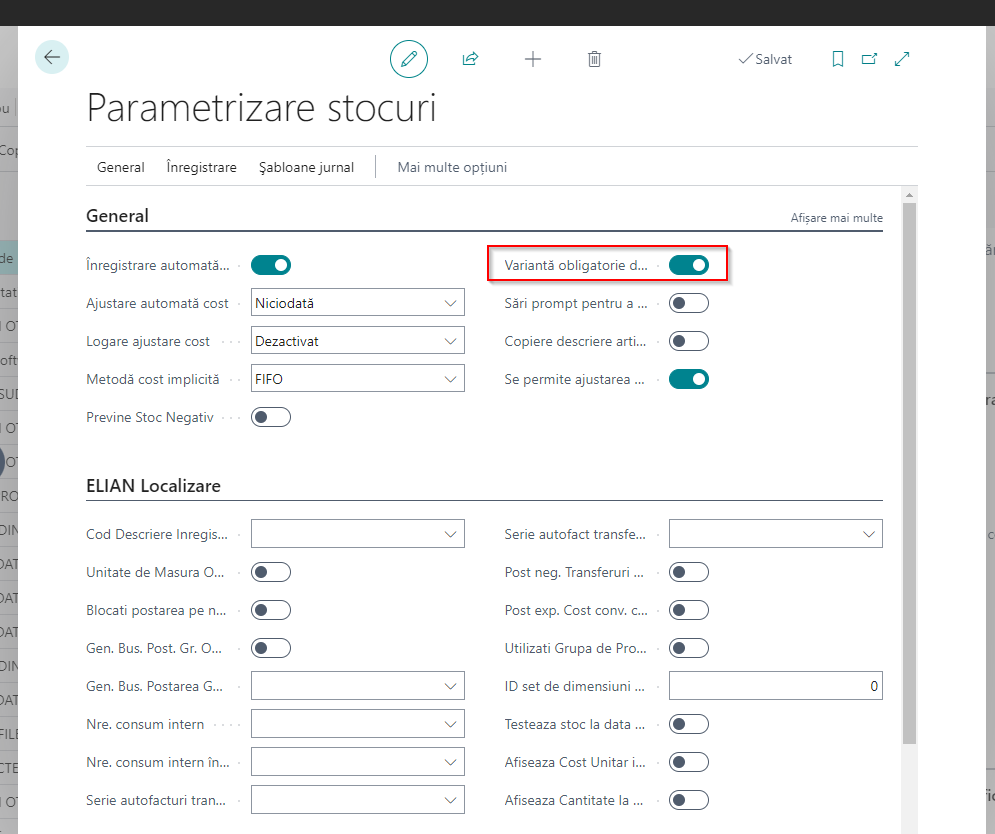995x834 pixels.
Task: Click the ID set de dimensiuni field
Action: pyautogui.click(x=775, y=686)
